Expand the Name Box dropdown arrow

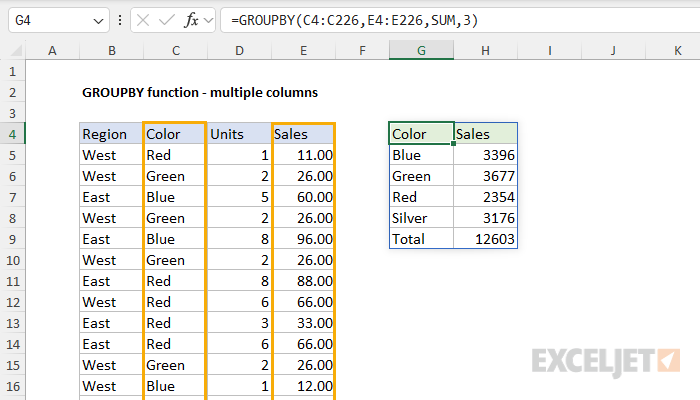98,21
